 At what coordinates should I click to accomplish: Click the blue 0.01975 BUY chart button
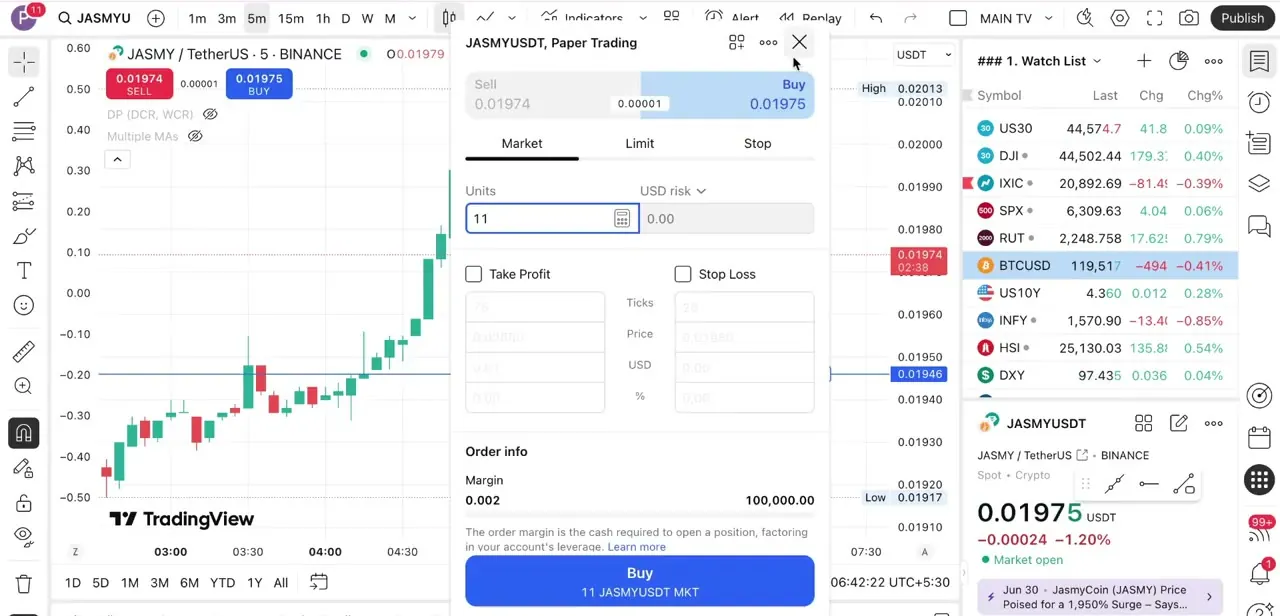(x=259, y=84)
